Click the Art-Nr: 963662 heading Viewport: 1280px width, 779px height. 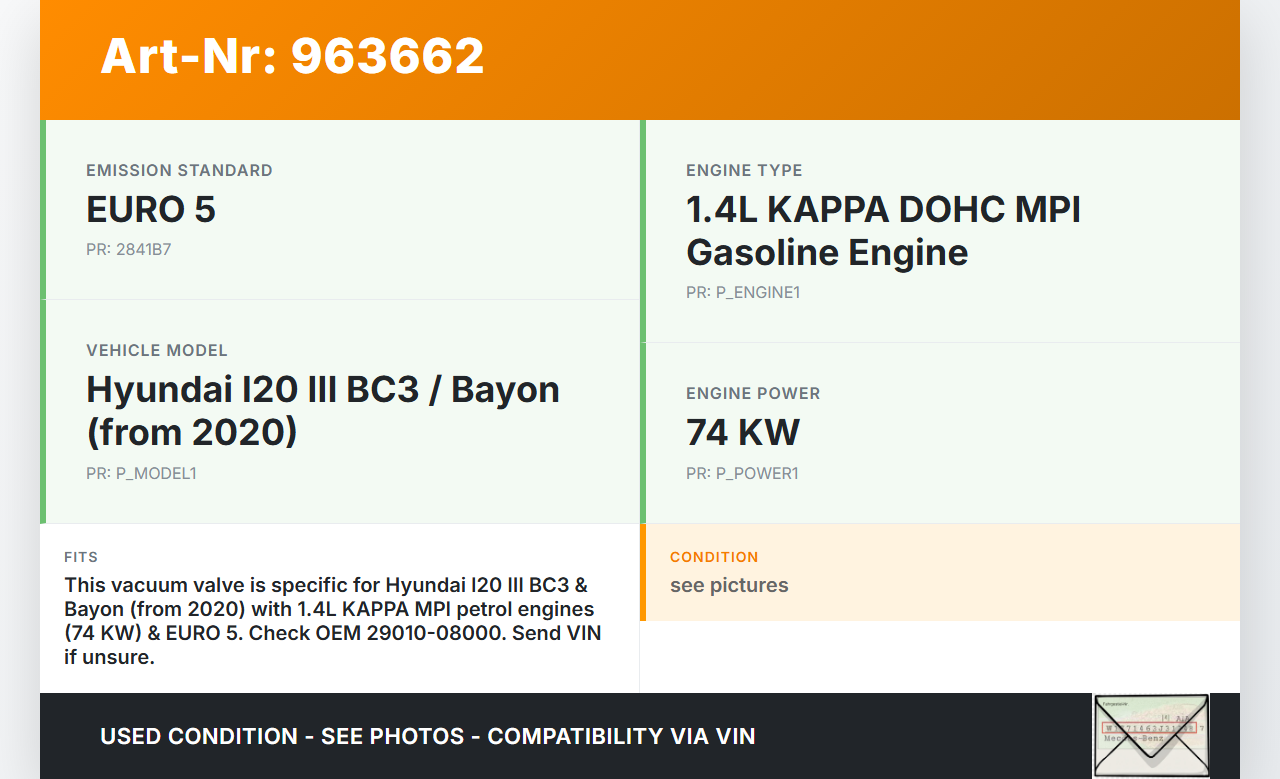292,56
